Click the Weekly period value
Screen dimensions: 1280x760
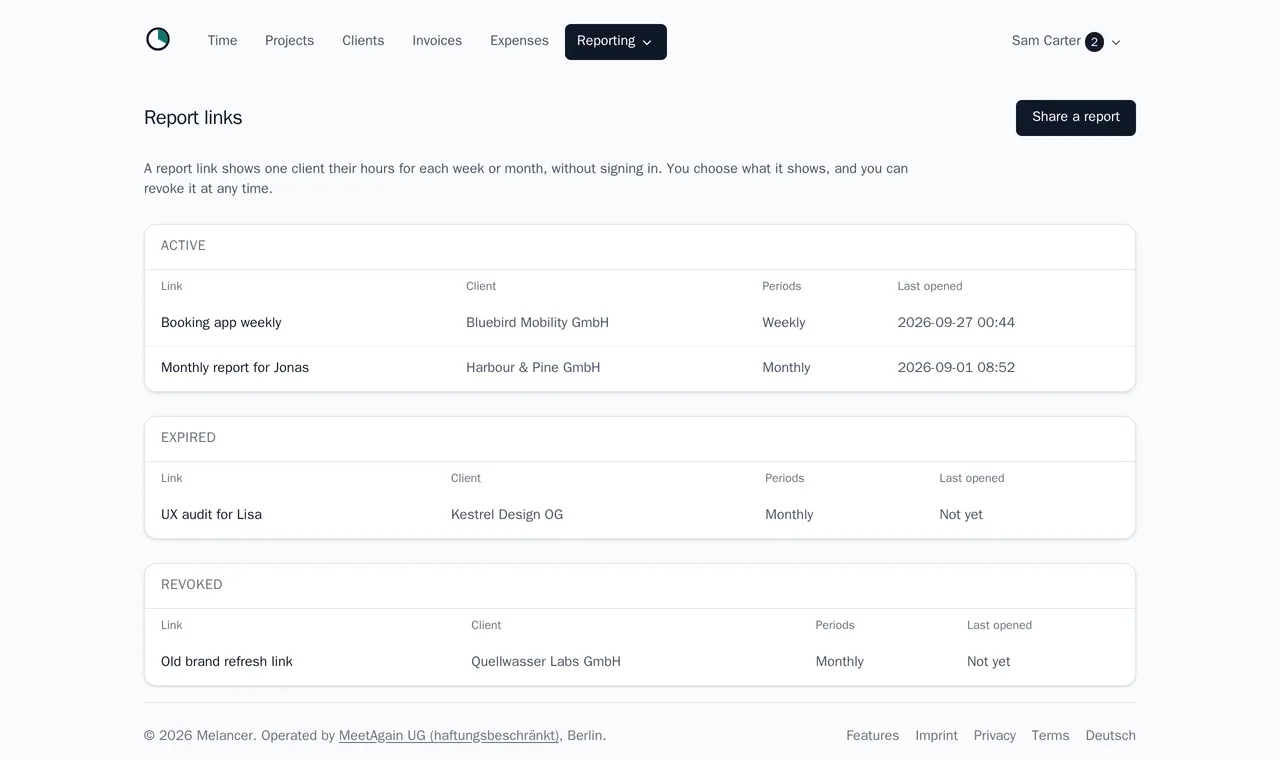(783, 323)
